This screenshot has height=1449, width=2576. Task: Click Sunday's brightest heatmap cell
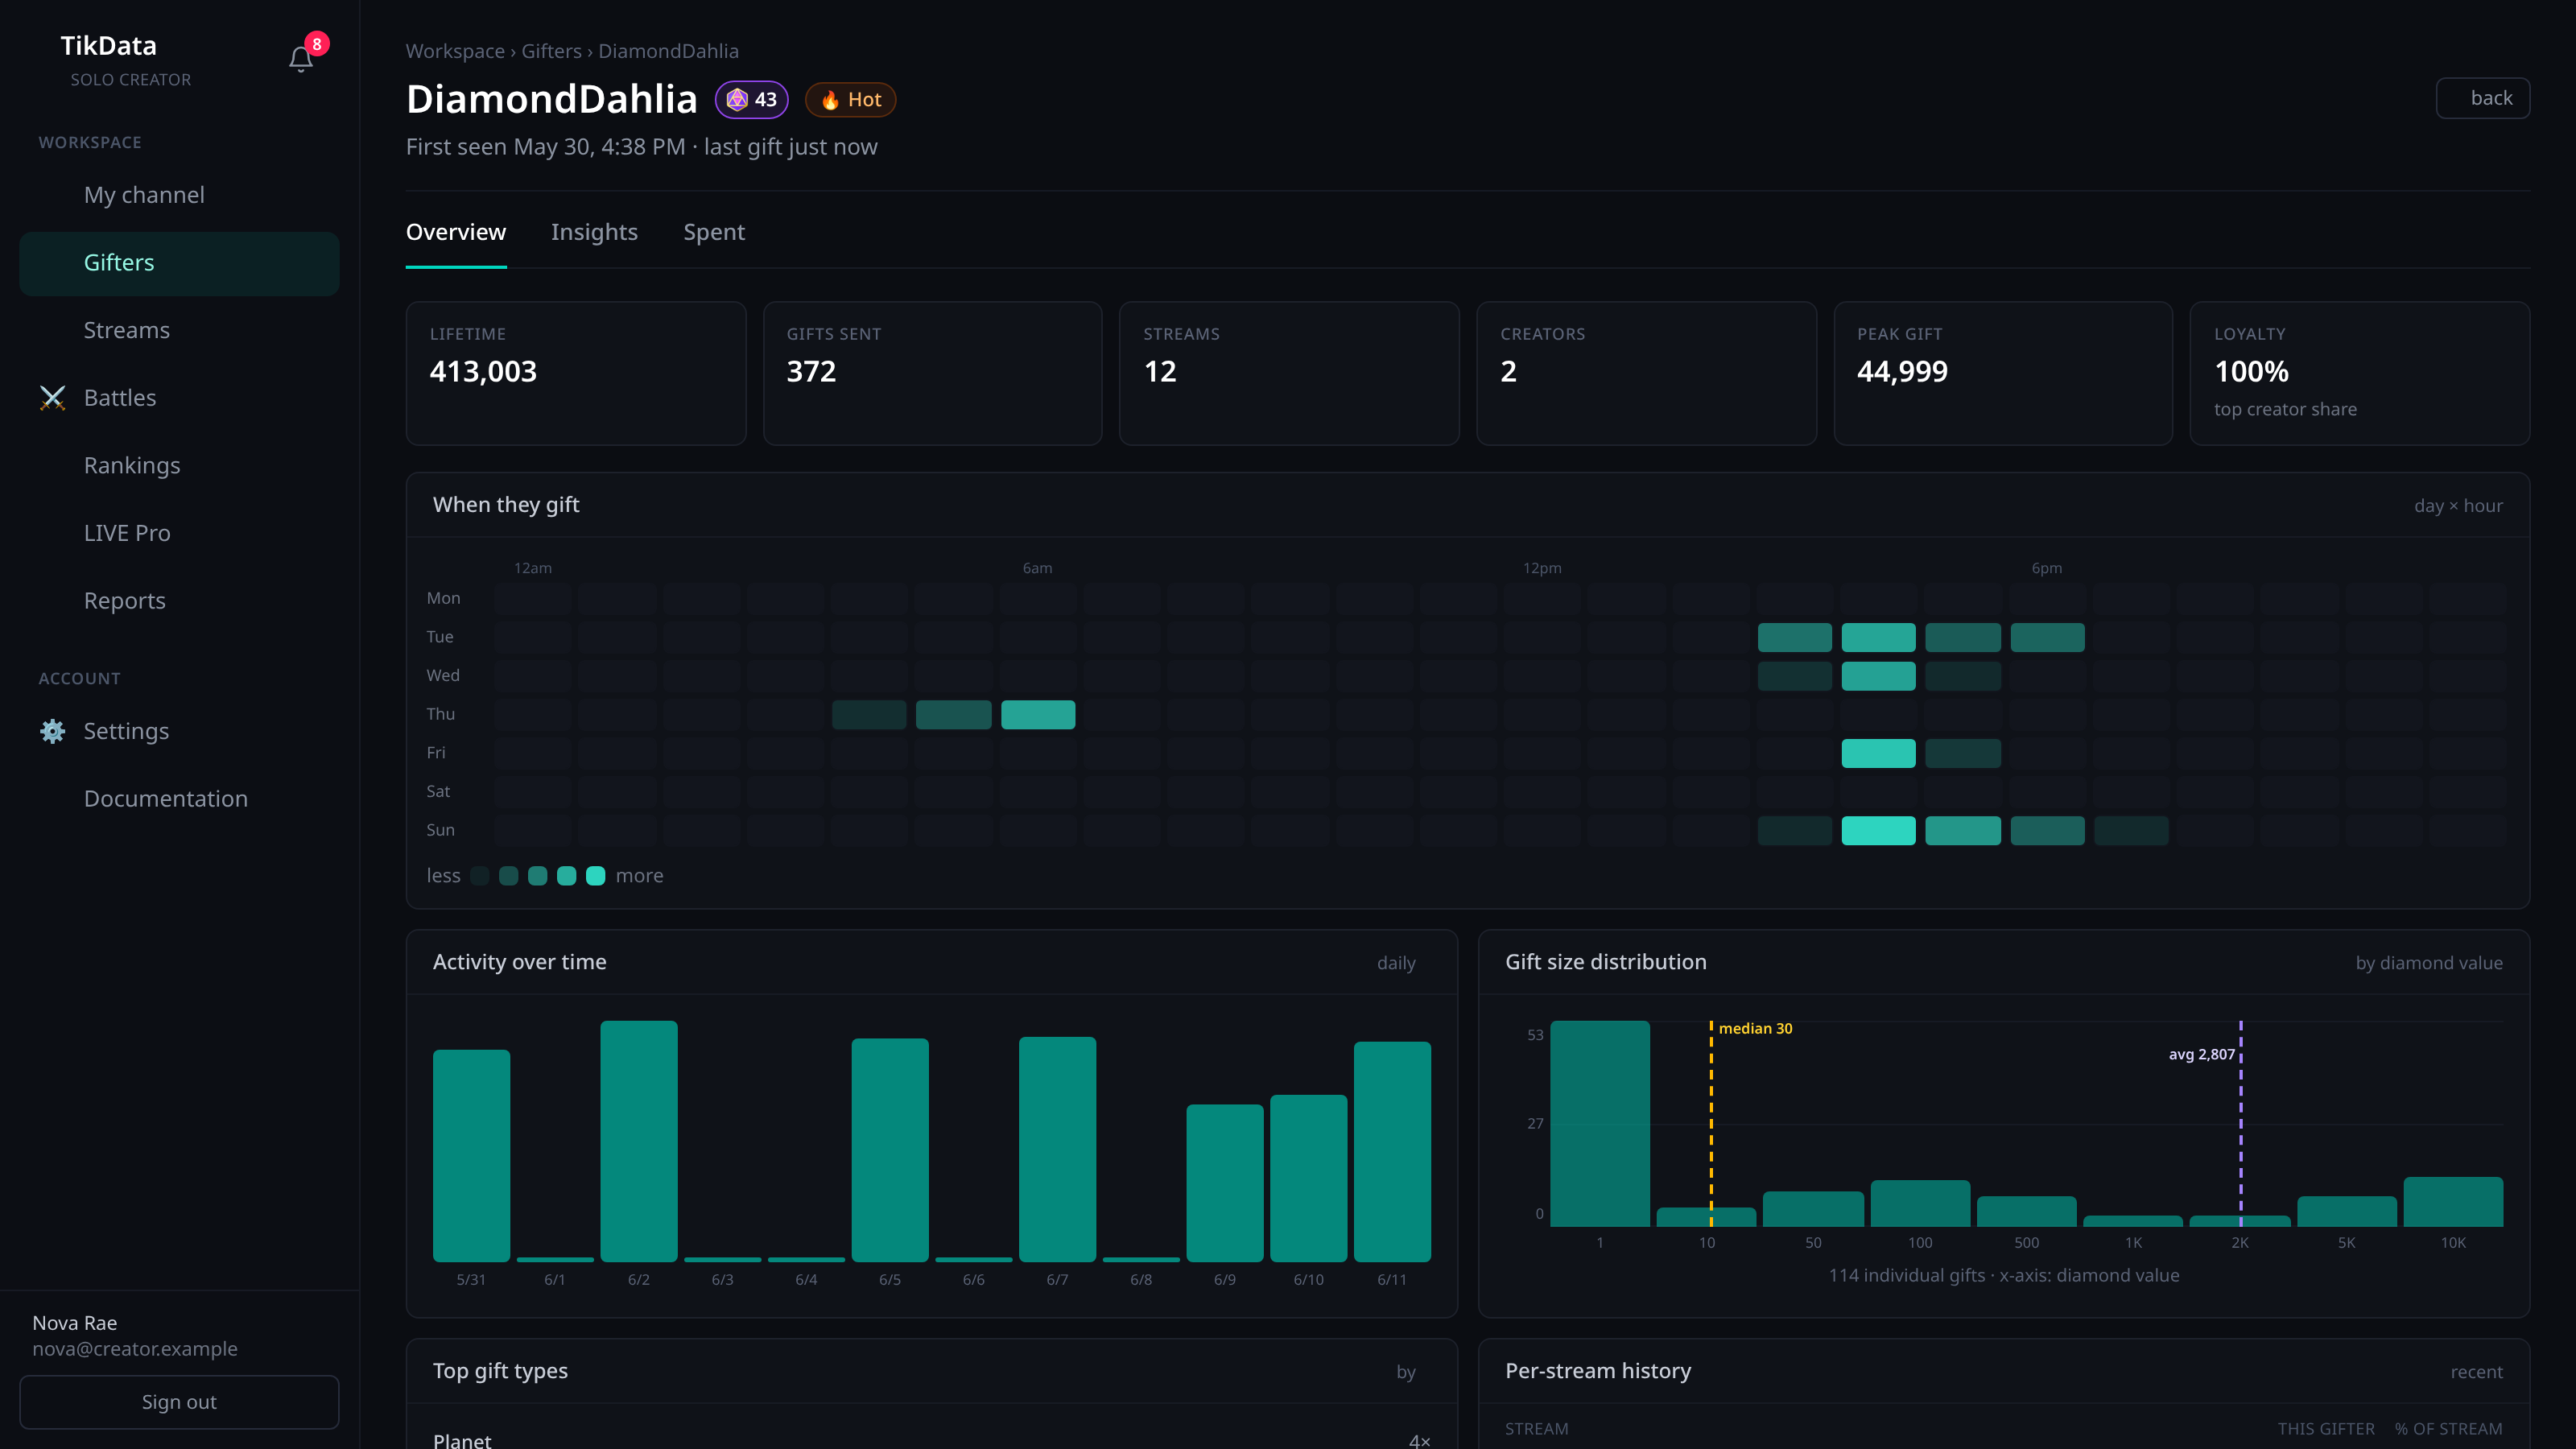[x=1879, y=831]
